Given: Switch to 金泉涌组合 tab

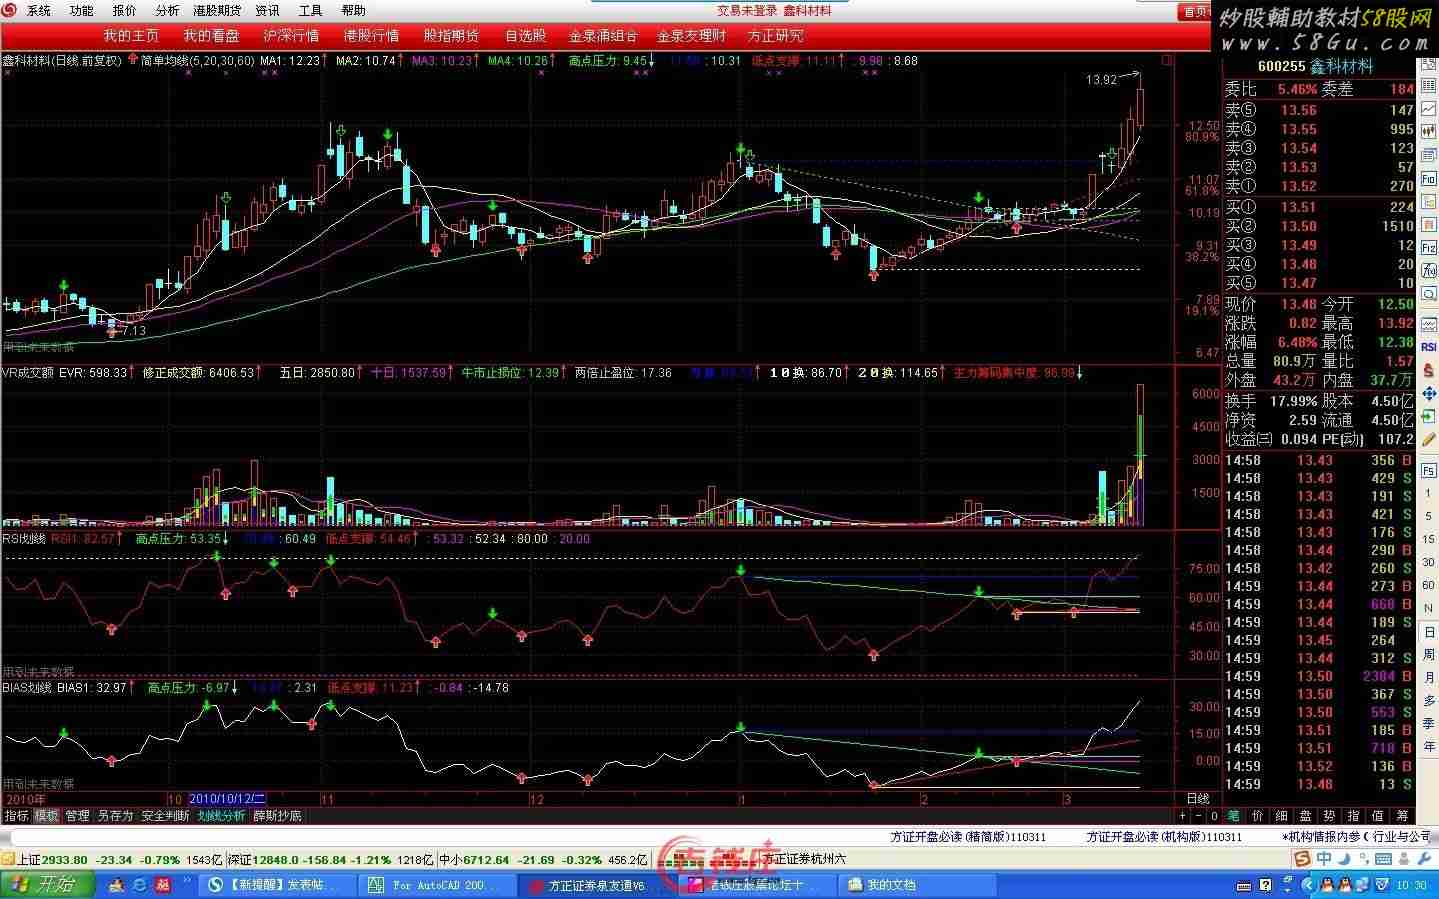Looking at the screenshot, I should pos(603,36).
